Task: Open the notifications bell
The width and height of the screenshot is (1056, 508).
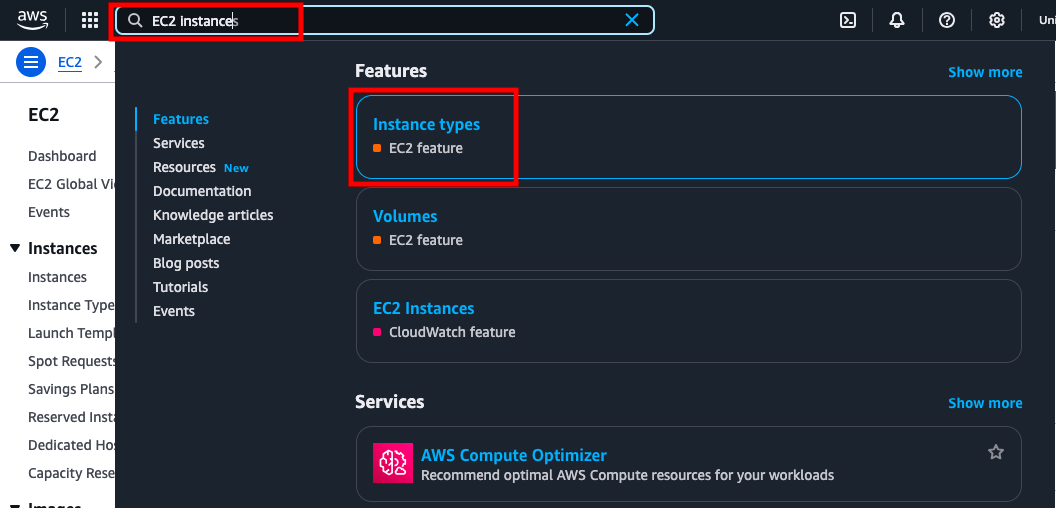Action: [897, 20]
